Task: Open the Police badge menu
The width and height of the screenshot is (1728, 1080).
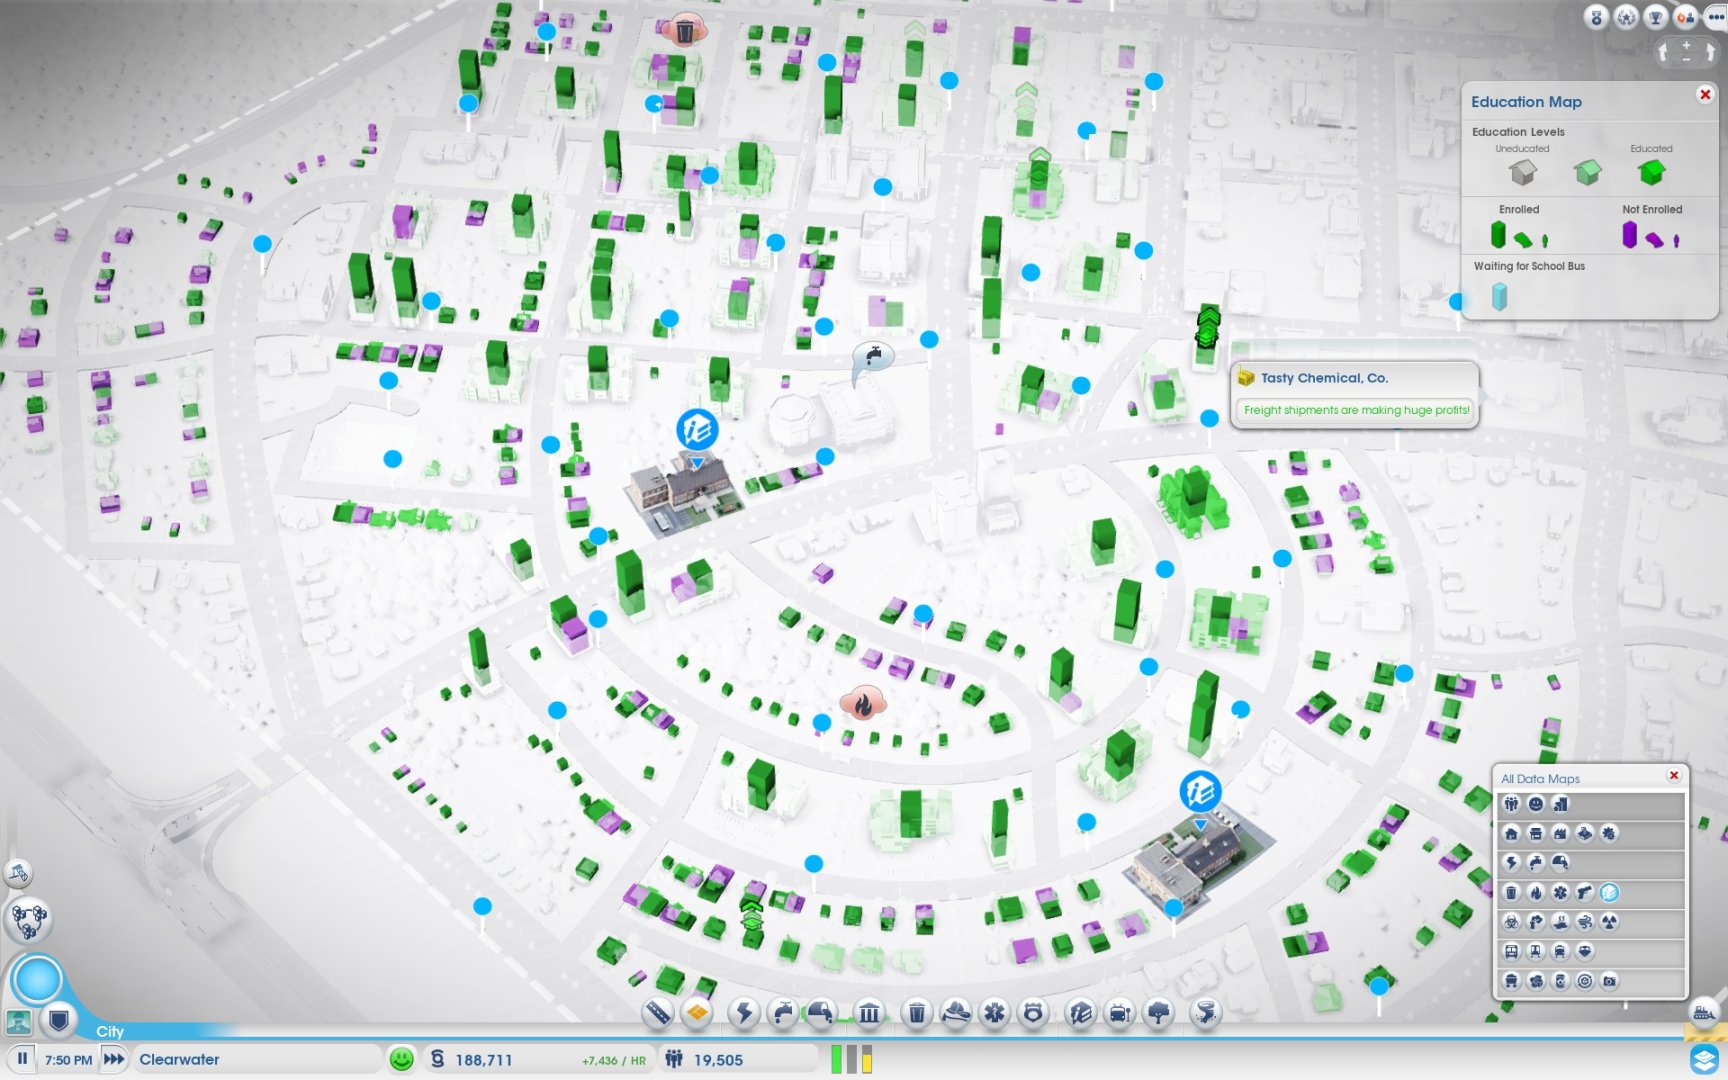Action: click(1033, 1013)
